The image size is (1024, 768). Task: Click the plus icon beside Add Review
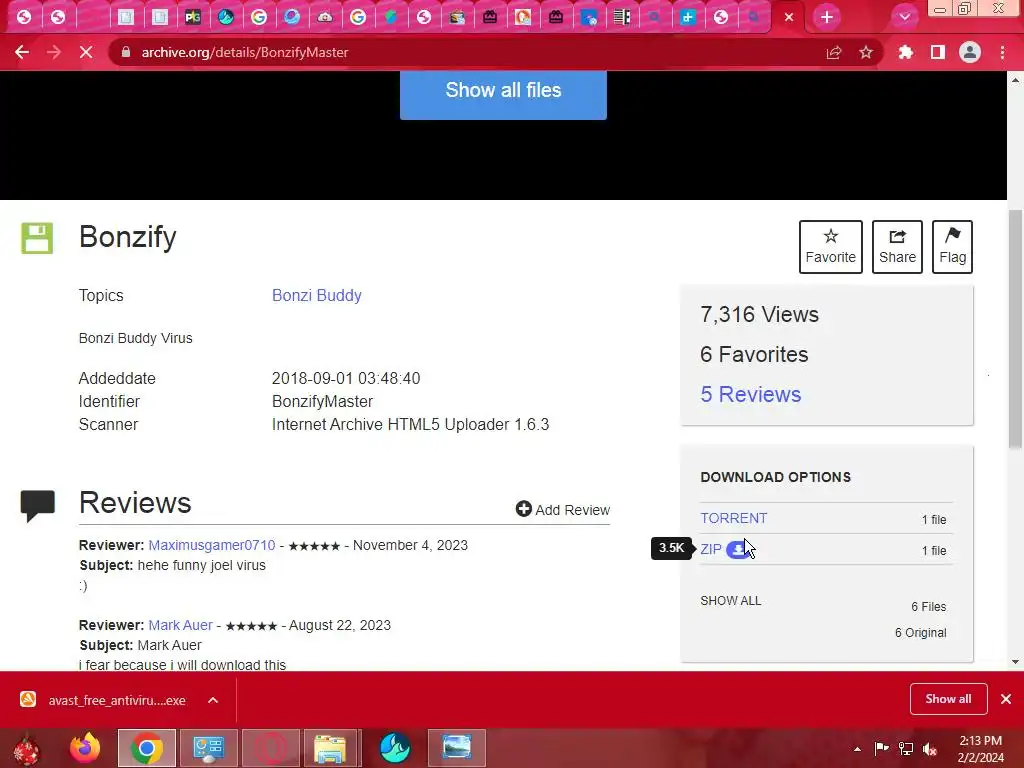tap(523, 509)
